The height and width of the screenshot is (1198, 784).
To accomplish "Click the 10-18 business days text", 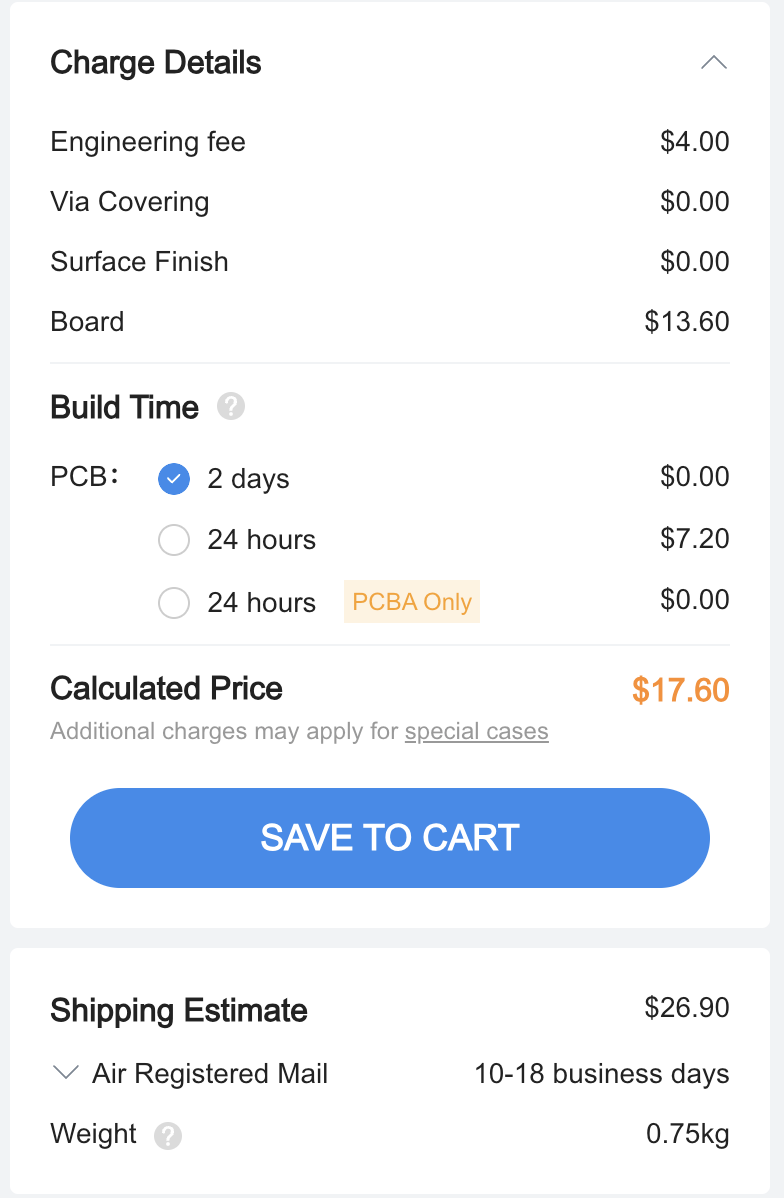I will point(601,1074).
